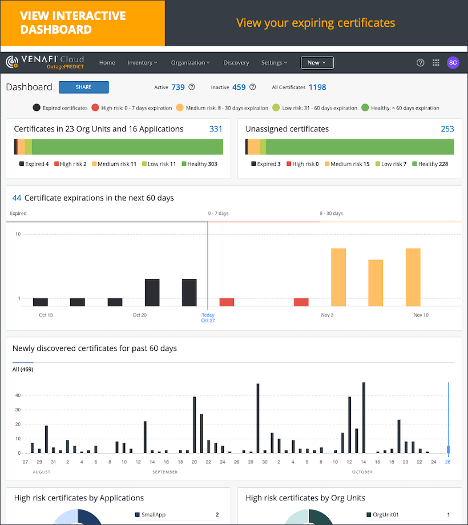Click the VIEW INTERACTIVE DASHBOARD banner
Viewport: 468px width, 525px height.
83,23
